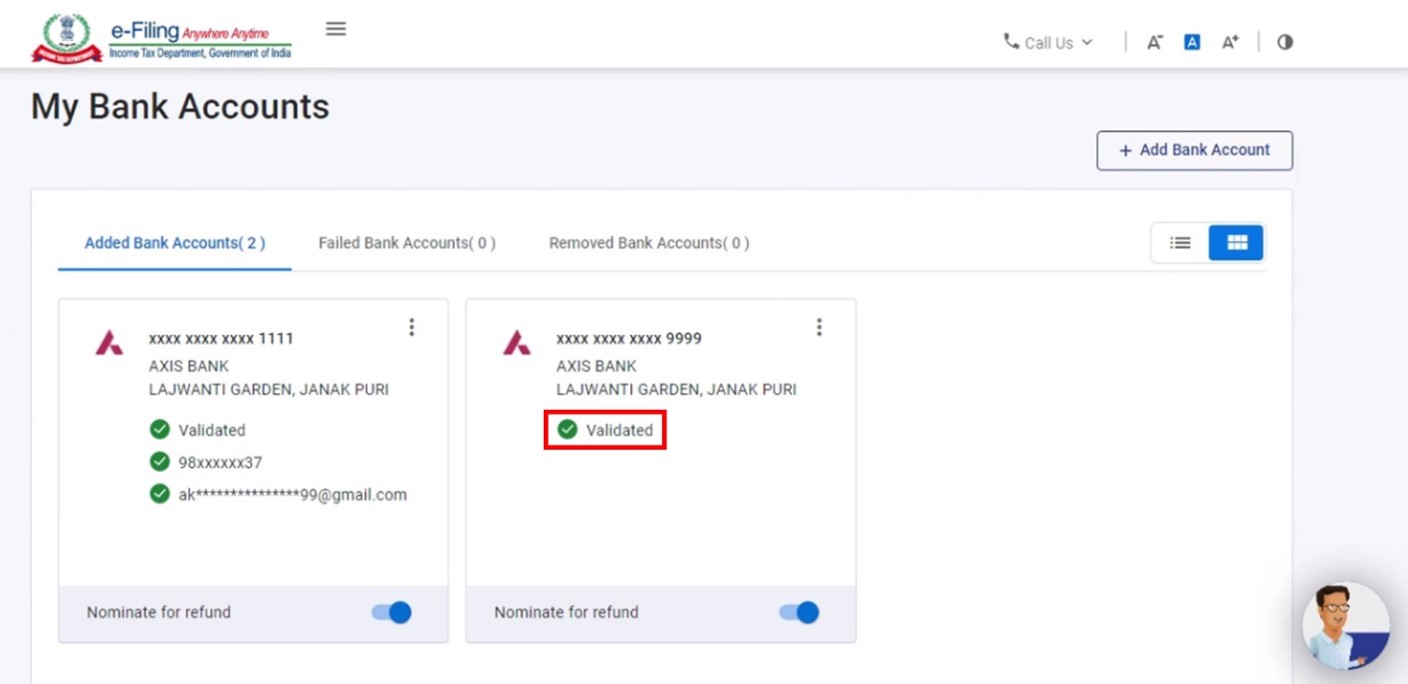
Task: Switch to Failed Bank Accounts tab
Action: pos(407,243)
